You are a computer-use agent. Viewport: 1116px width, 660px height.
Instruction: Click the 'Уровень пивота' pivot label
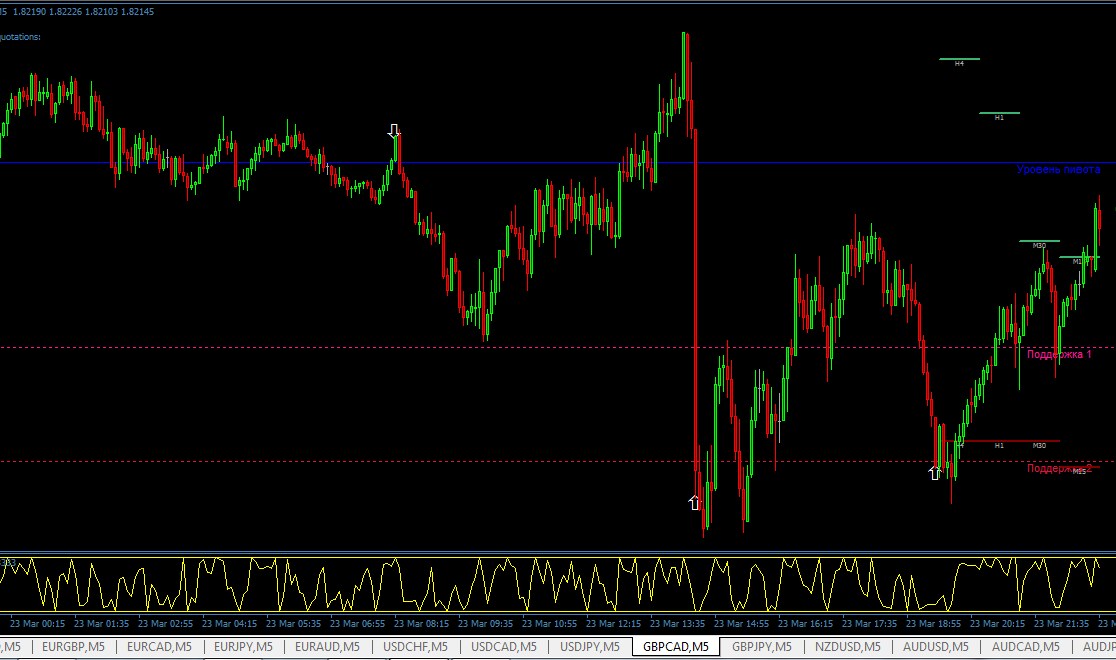(1058, 169)
